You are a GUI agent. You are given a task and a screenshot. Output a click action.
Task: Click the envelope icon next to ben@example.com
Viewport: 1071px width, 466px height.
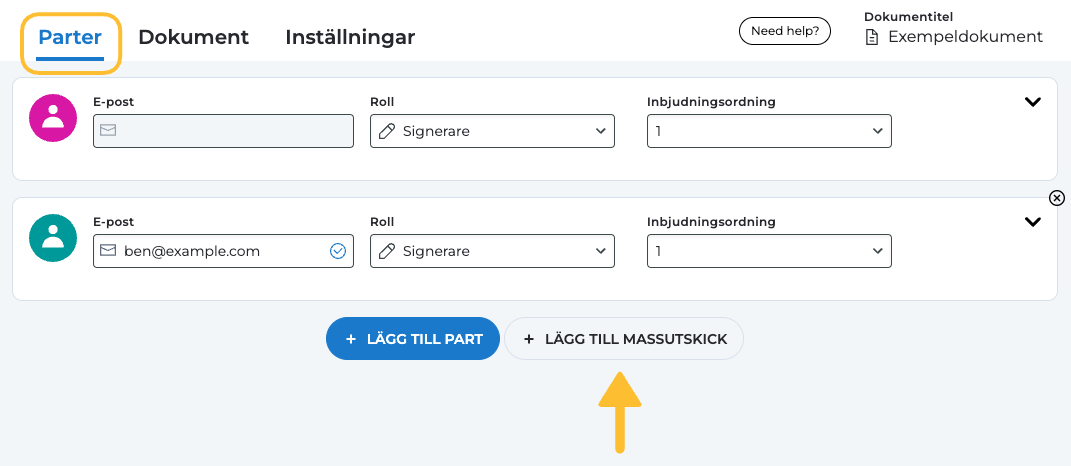tap(108, 251)
